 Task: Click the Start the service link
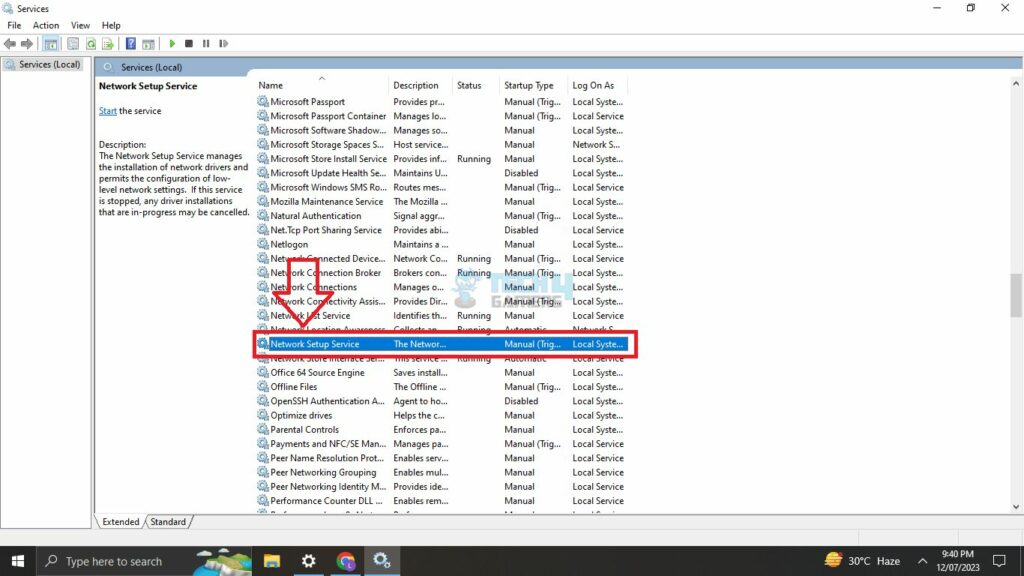click(107, 111)
